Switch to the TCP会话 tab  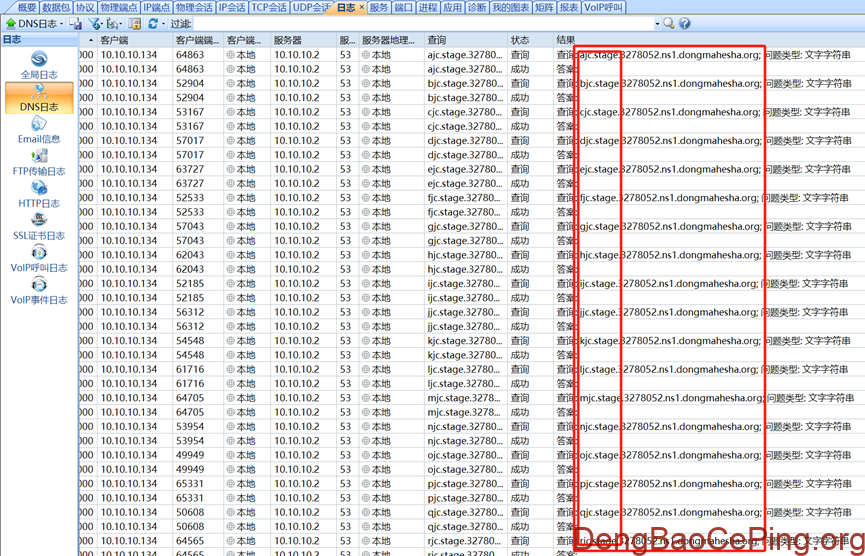(x=268, y=7)
